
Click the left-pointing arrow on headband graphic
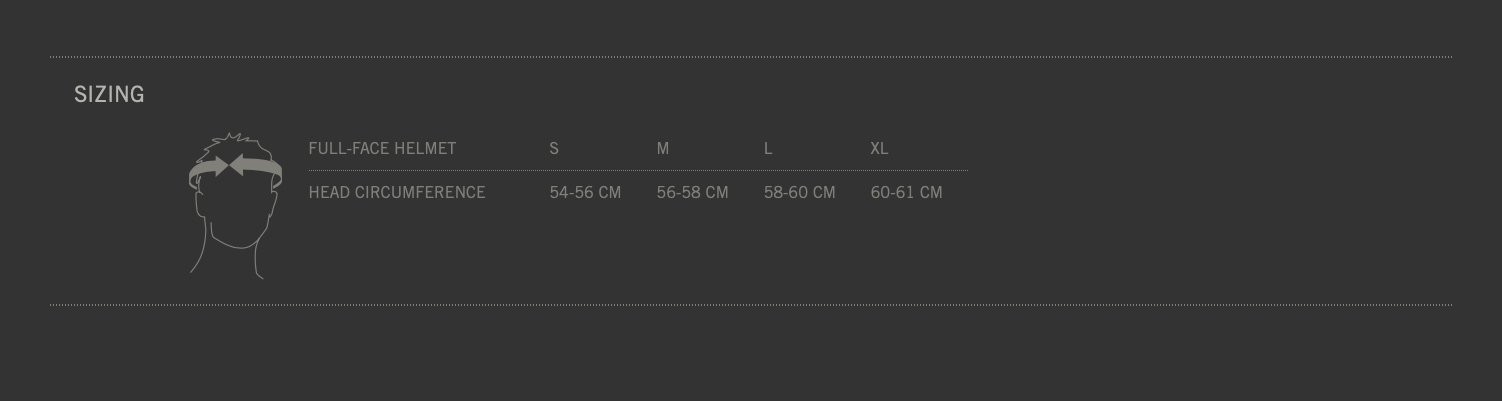pyautogui.click(x=254, y=167)
